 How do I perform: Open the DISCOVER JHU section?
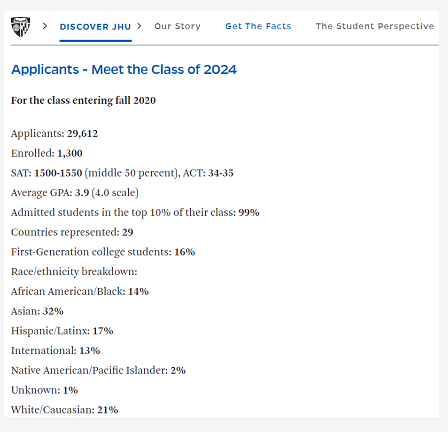tap(95, 27)
